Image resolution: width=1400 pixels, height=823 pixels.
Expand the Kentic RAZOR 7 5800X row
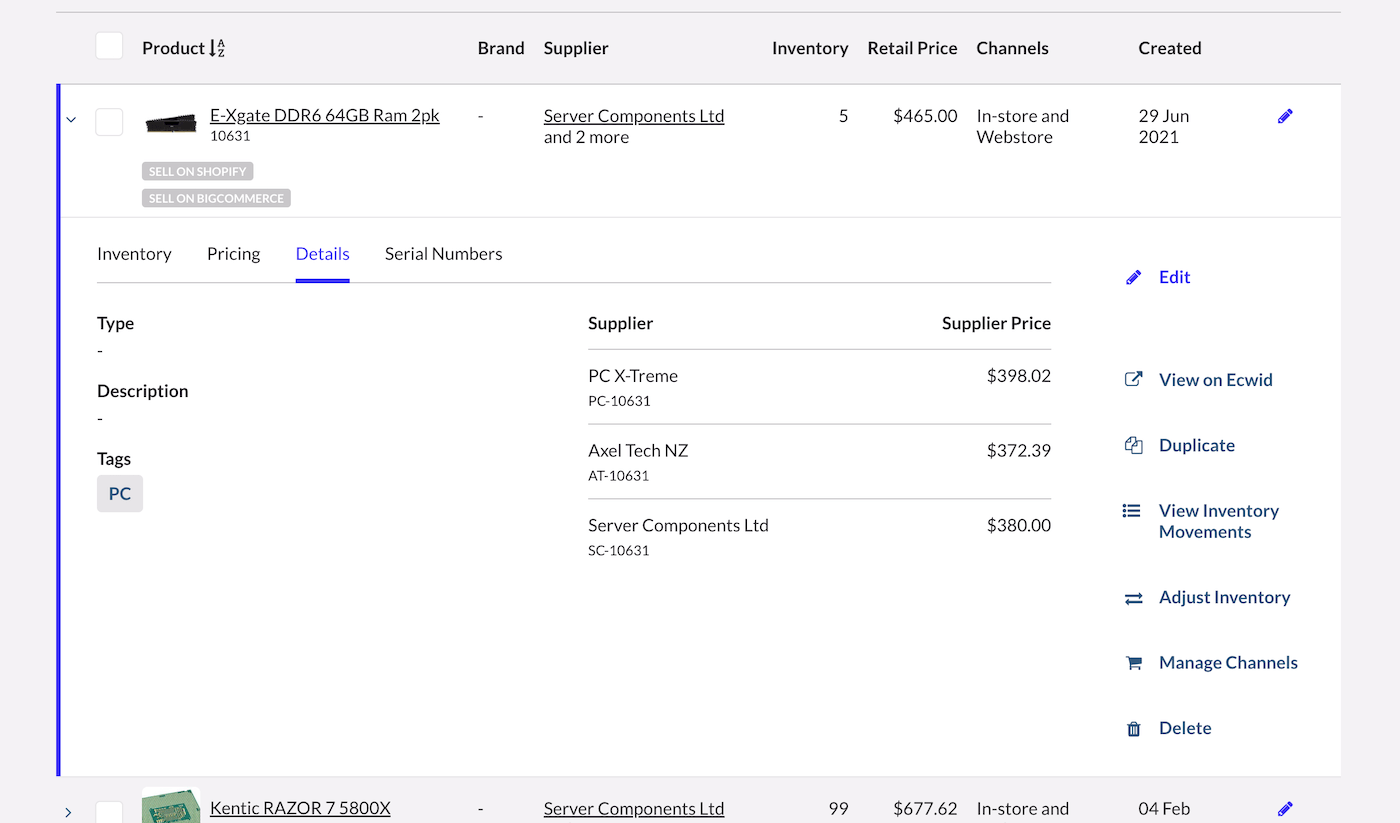(68, 812)
